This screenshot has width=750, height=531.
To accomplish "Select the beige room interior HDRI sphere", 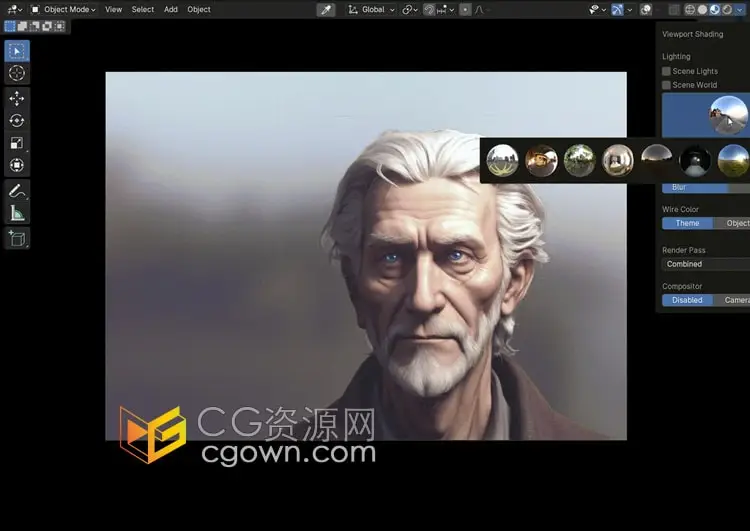I will click(618, 161).
